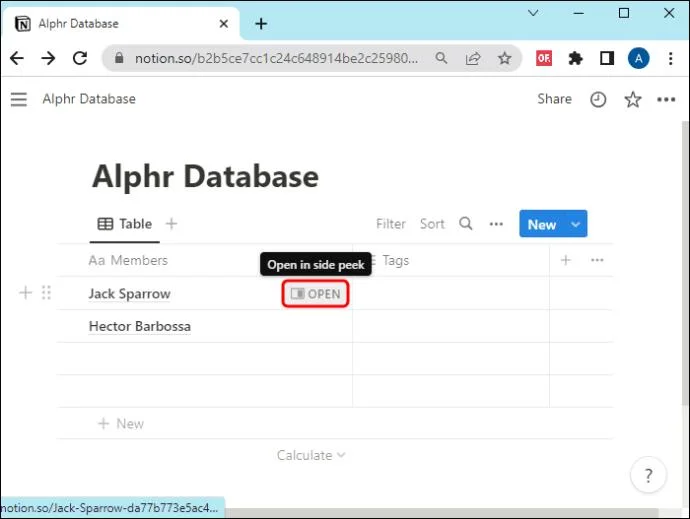Click the horizontal scrollbar at bottom

pos(442,513)
